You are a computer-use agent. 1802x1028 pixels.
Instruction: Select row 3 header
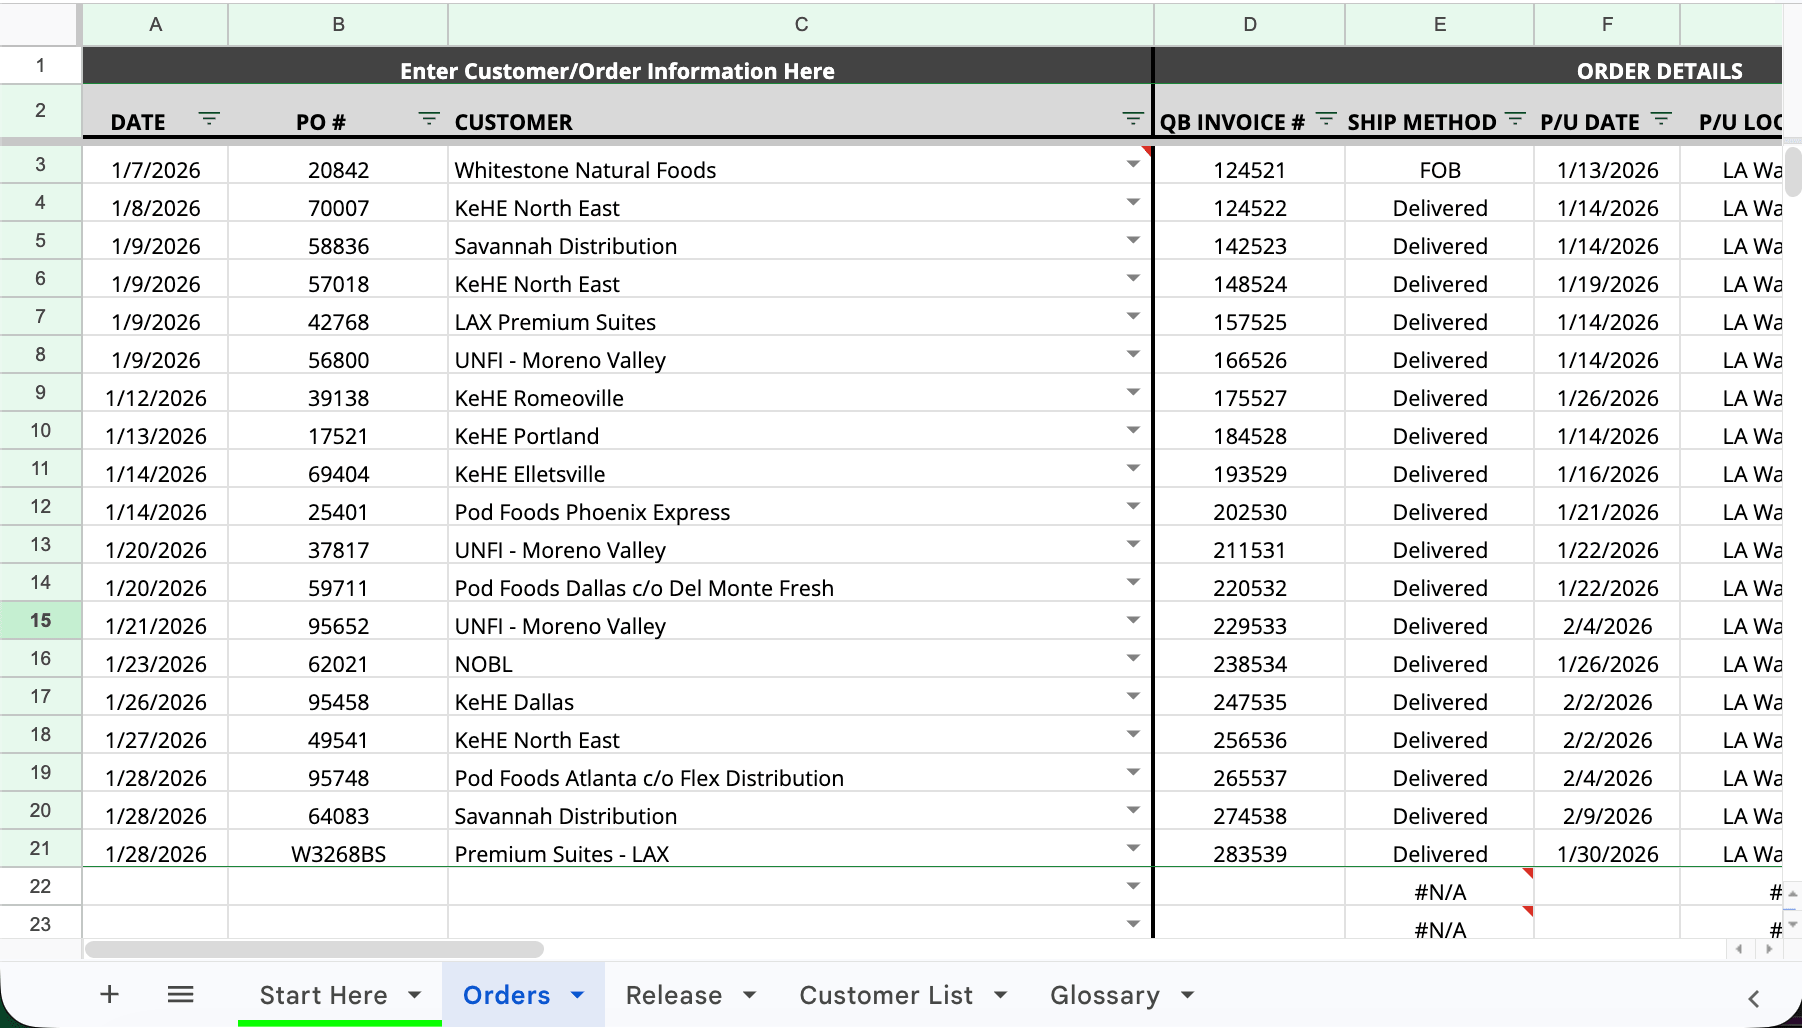click(x=40, y=164)
